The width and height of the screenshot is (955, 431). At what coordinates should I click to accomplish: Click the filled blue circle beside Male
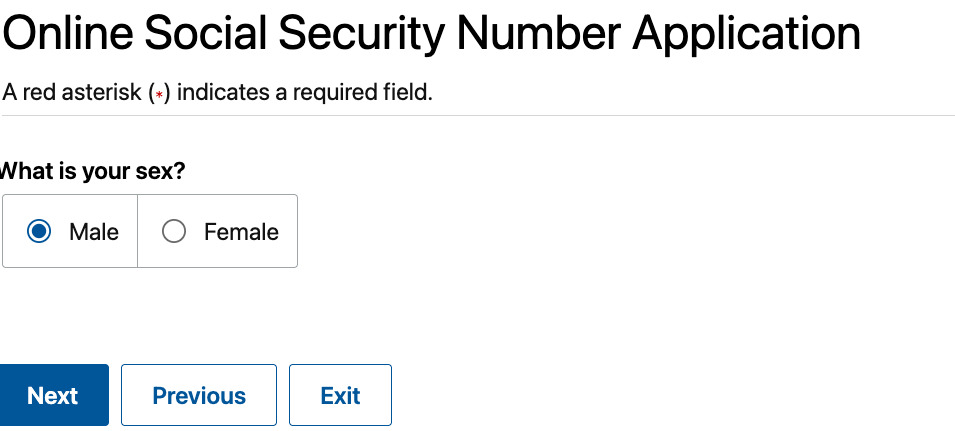point(40,232)
